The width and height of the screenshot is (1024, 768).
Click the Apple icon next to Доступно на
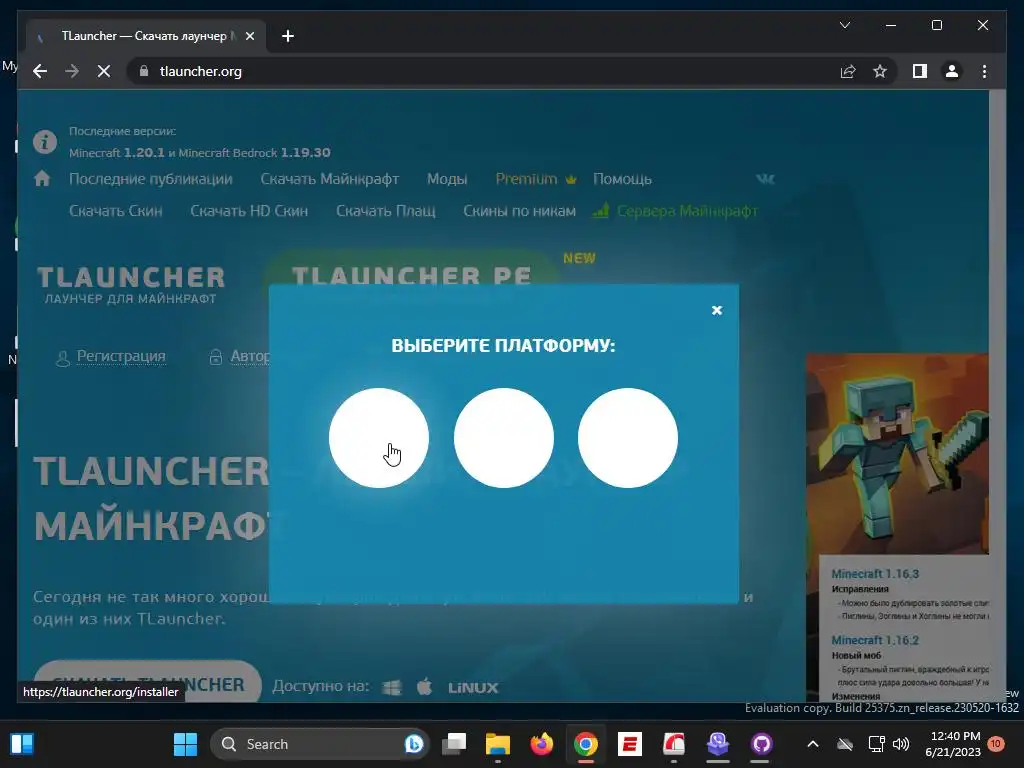pyautogui.click(x=424, y=687)
